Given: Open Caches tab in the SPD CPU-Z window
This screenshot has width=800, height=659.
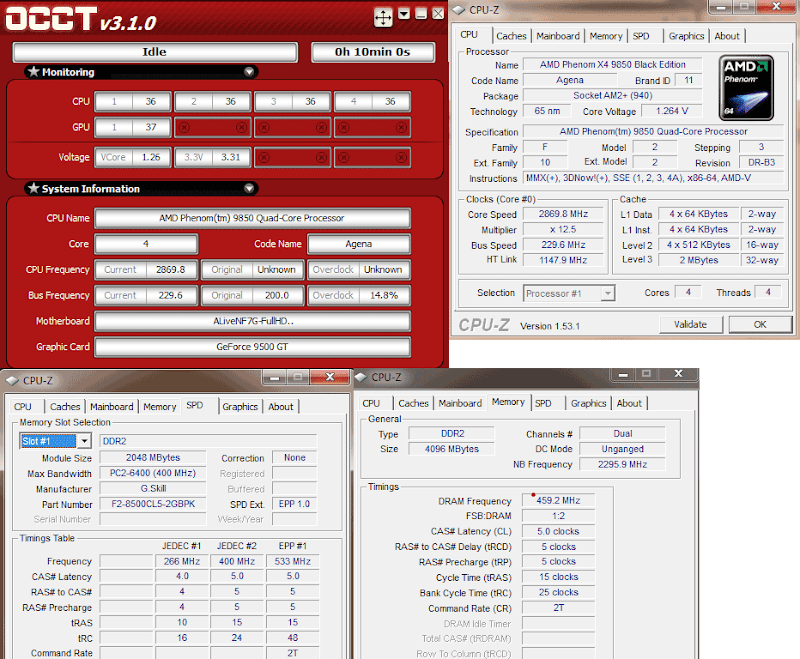Looking at the screenshot, I should point(65,407).
